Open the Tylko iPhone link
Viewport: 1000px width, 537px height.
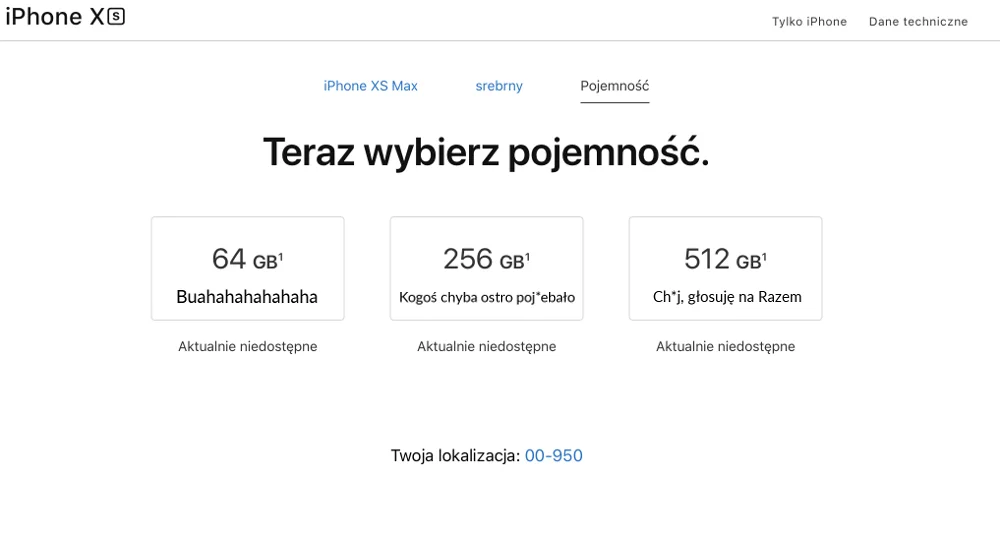click(x=809, y=22)
